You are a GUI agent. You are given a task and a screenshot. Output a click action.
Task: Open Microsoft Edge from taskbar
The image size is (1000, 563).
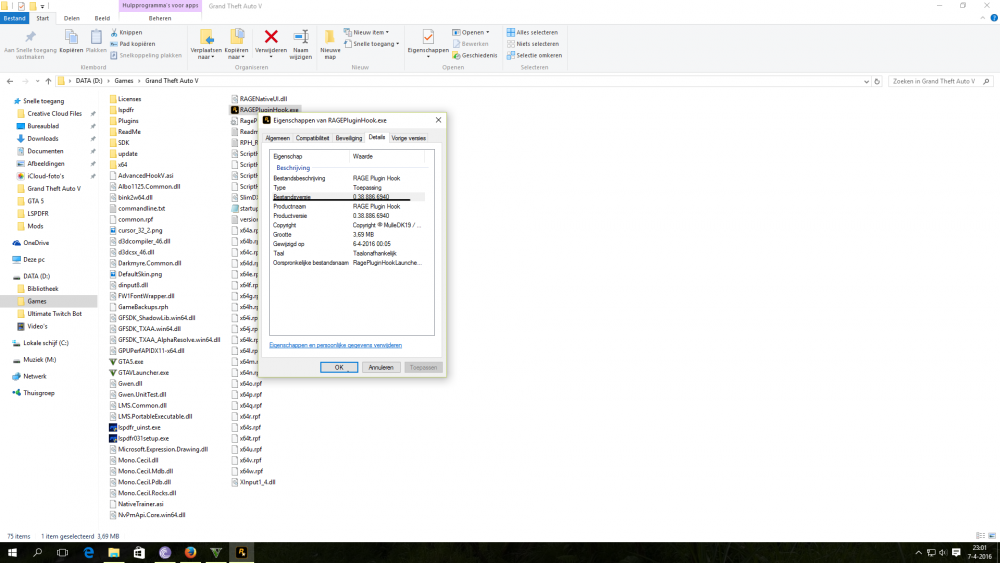[x=88, y=552]
